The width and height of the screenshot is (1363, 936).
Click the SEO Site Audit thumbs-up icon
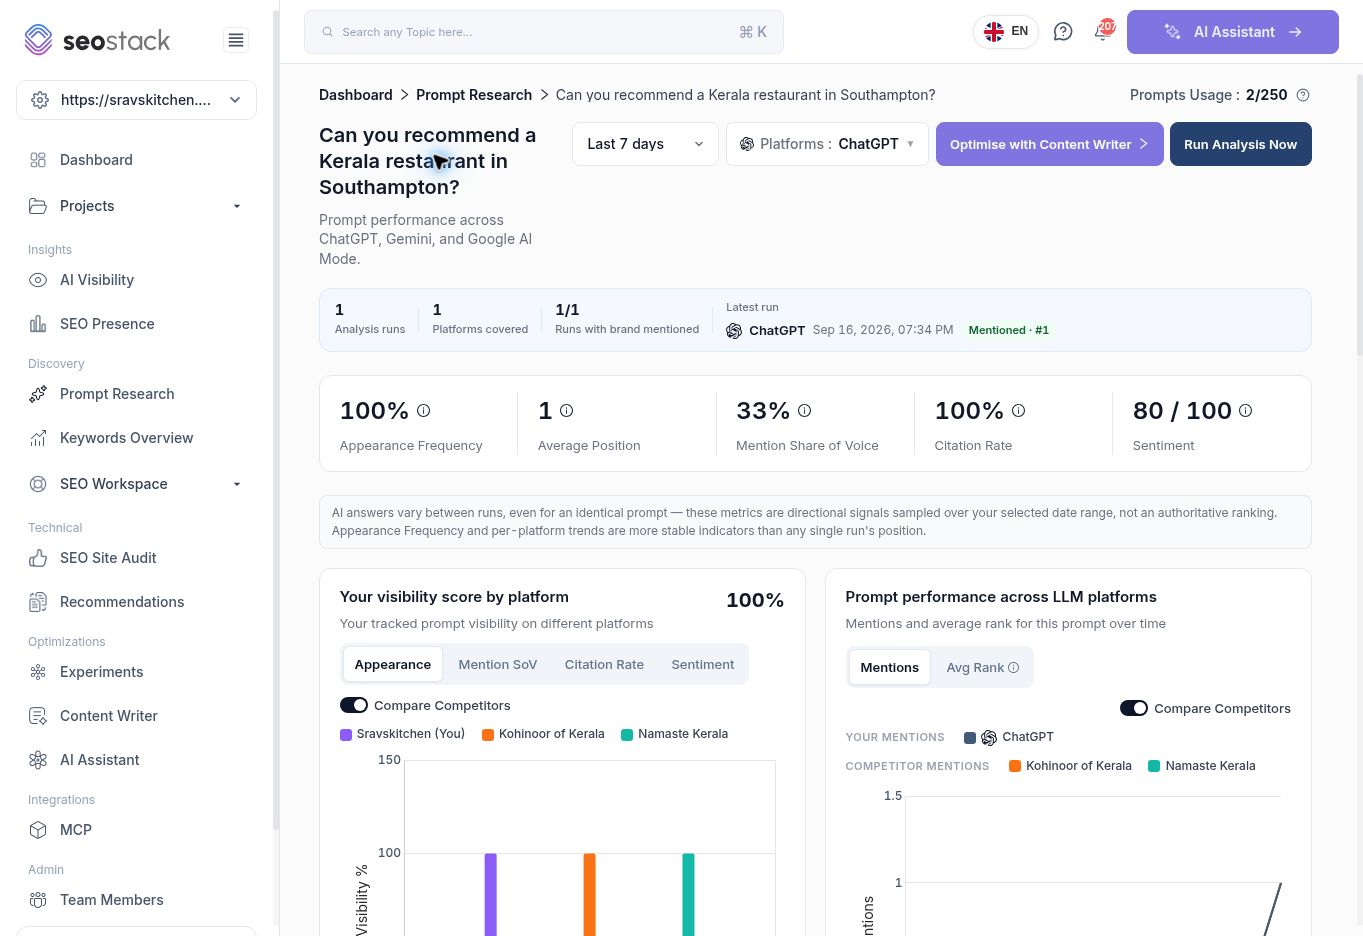[38, 558]
